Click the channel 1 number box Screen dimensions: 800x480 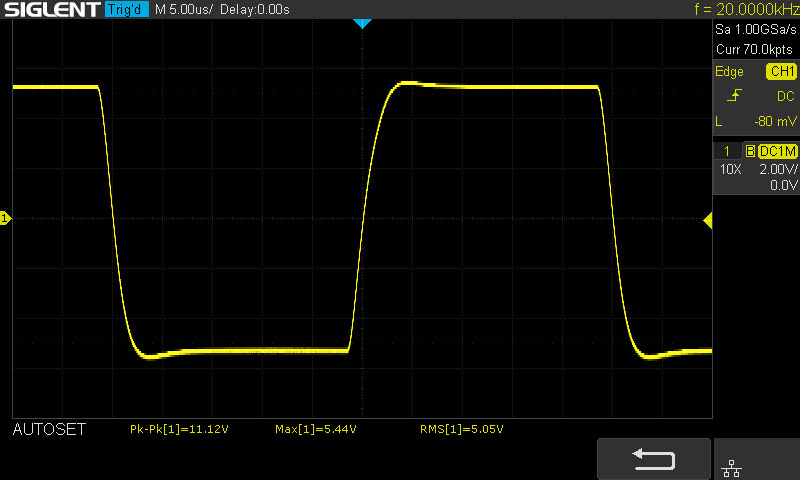tap(727, 151)
